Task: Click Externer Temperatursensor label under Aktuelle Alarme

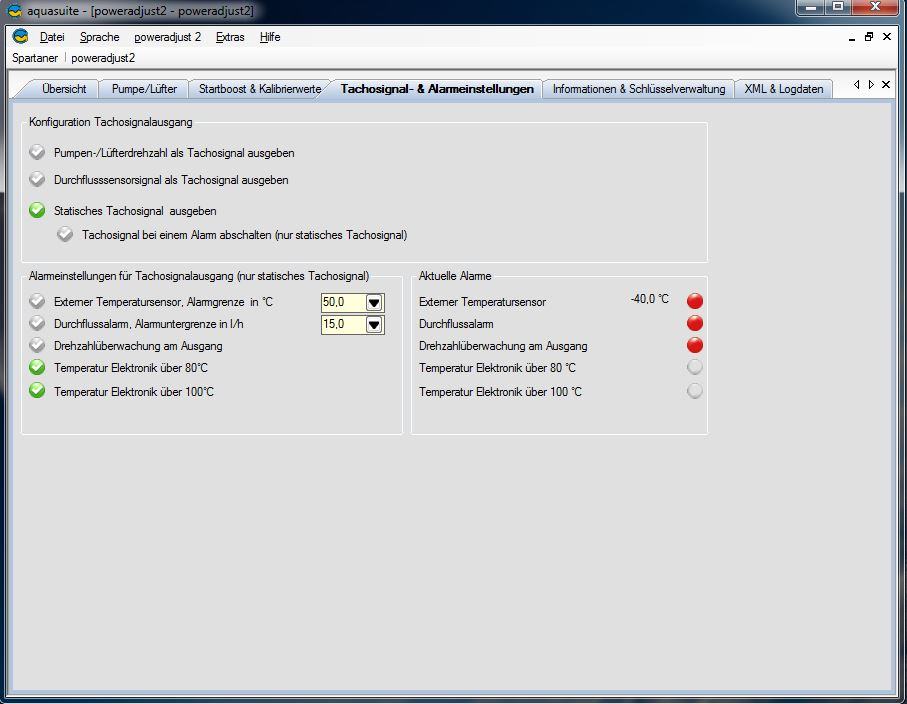Action: point(482,302)
